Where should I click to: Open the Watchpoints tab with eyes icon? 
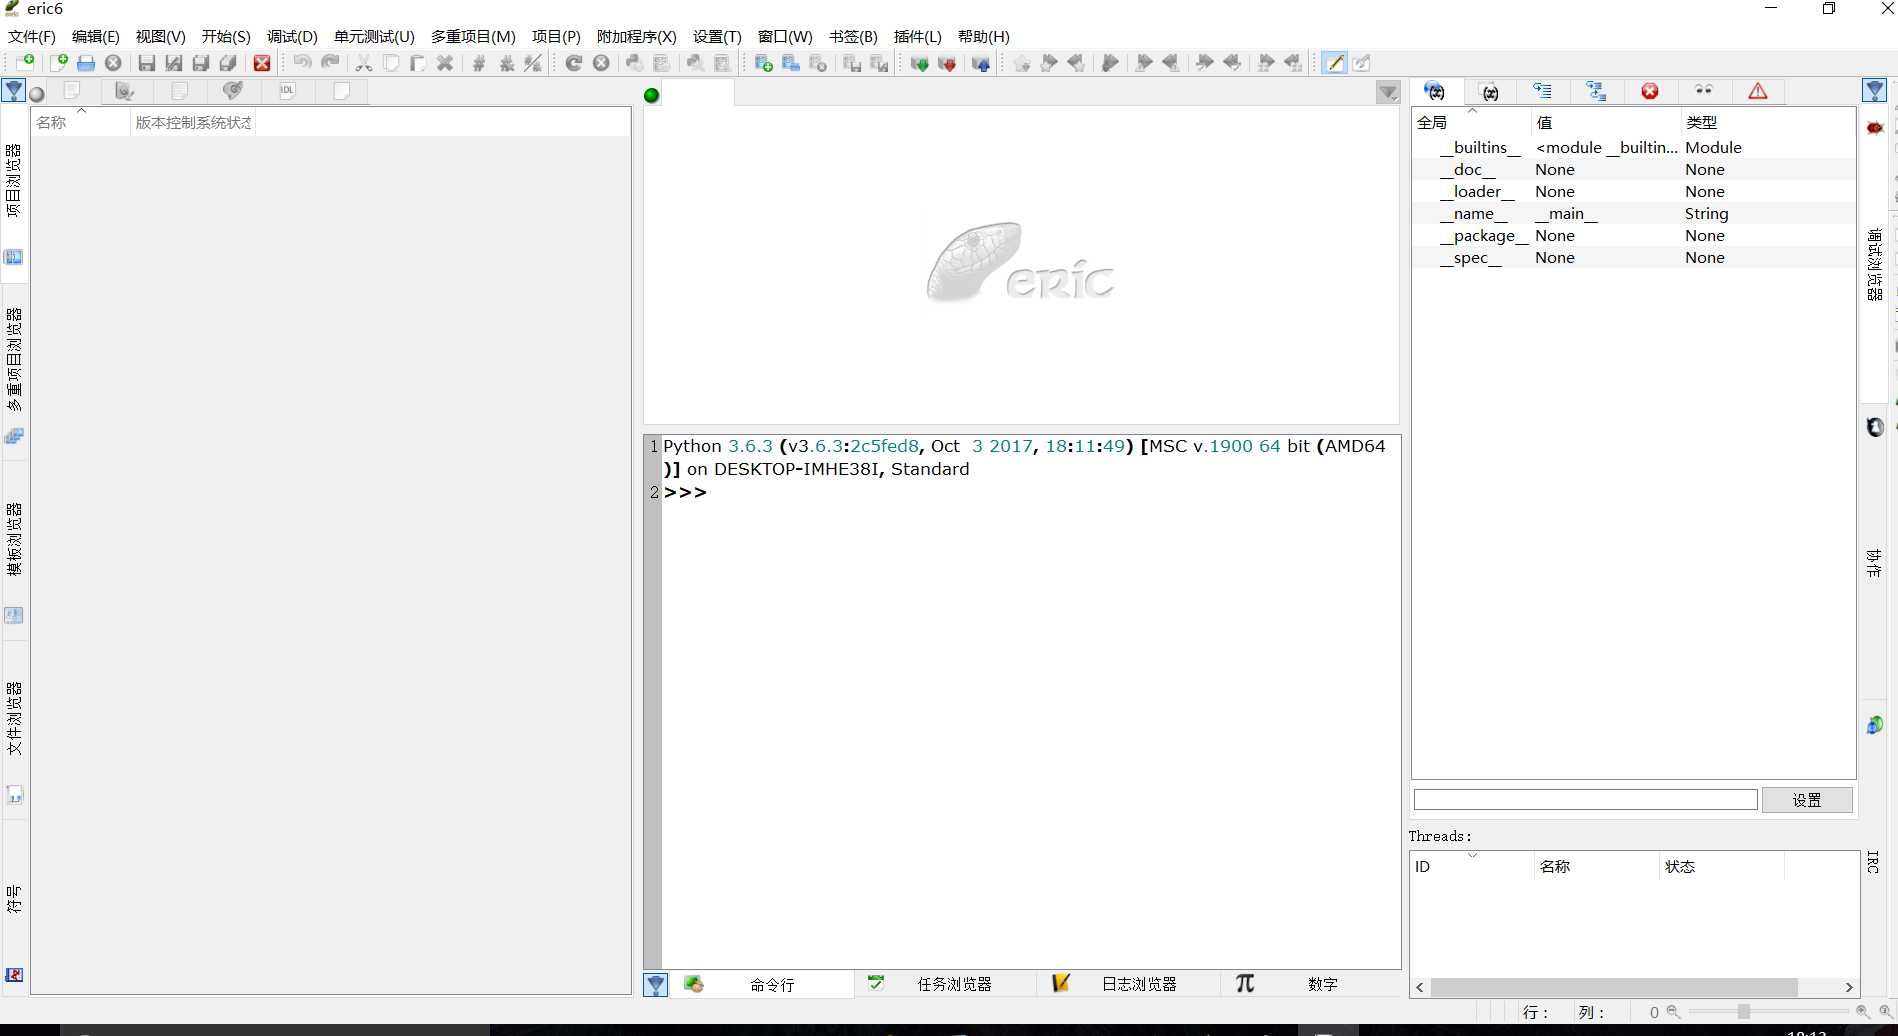(1704, 91)
